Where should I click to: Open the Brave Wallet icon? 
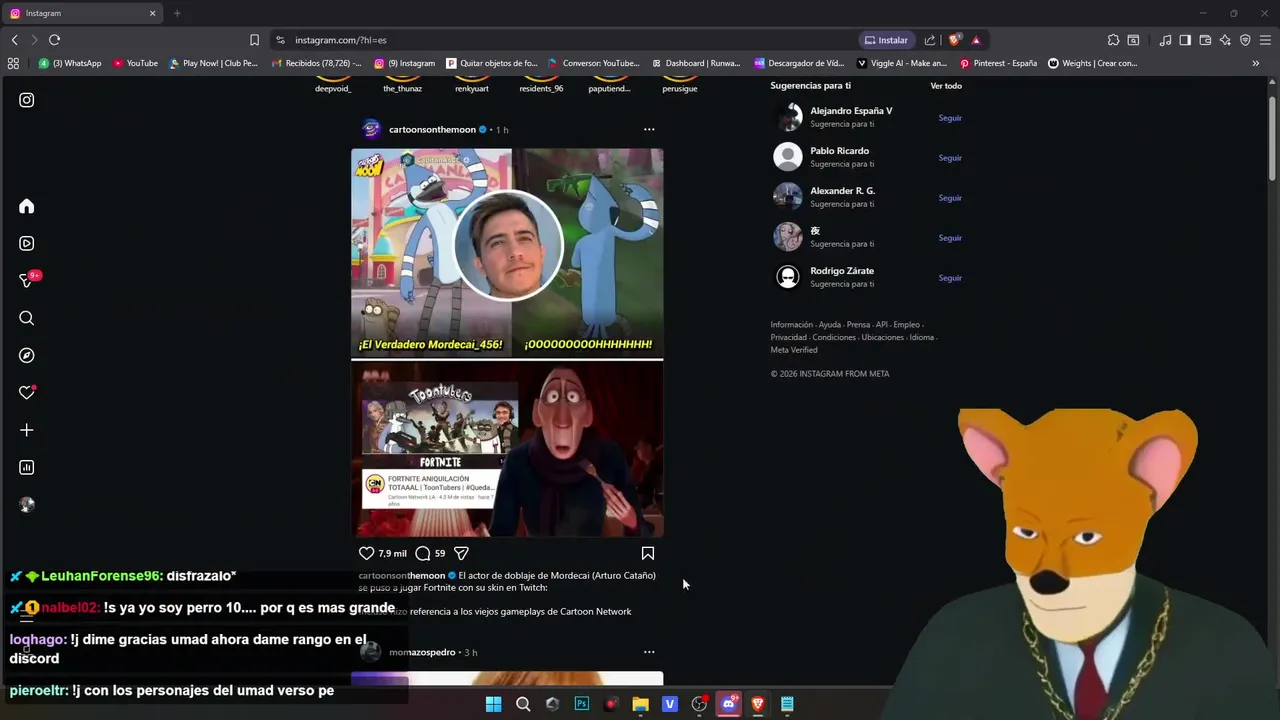pyautogui.click(x=1205, y=40)
